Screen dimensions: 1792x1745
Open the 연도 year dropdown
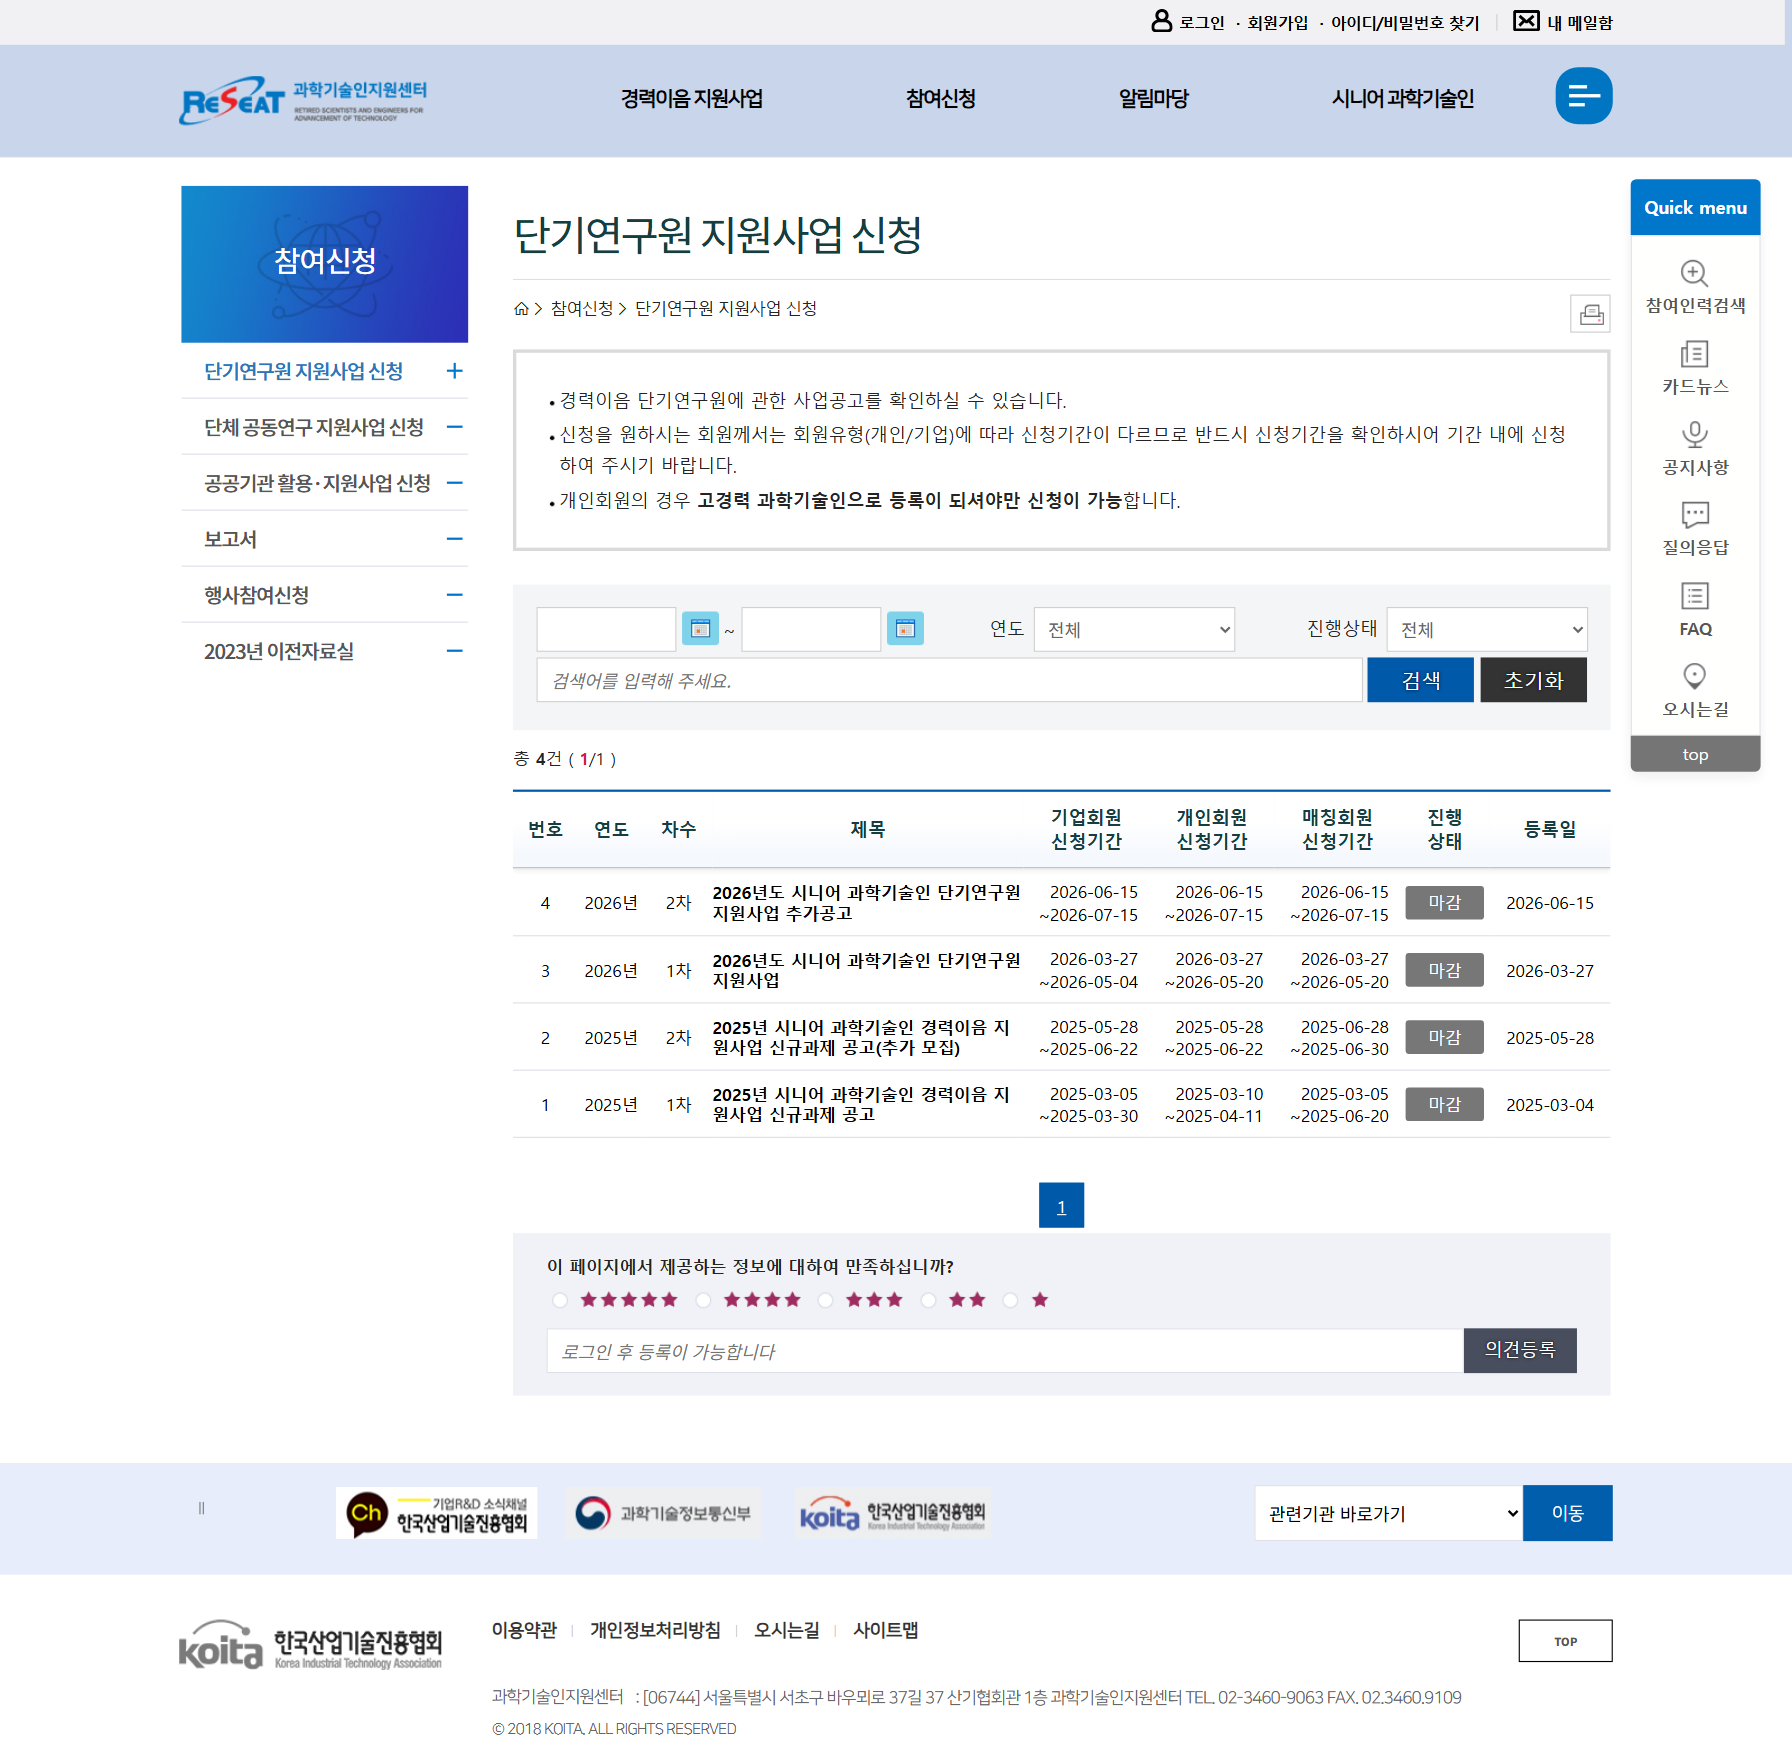tap(1134, 629)
